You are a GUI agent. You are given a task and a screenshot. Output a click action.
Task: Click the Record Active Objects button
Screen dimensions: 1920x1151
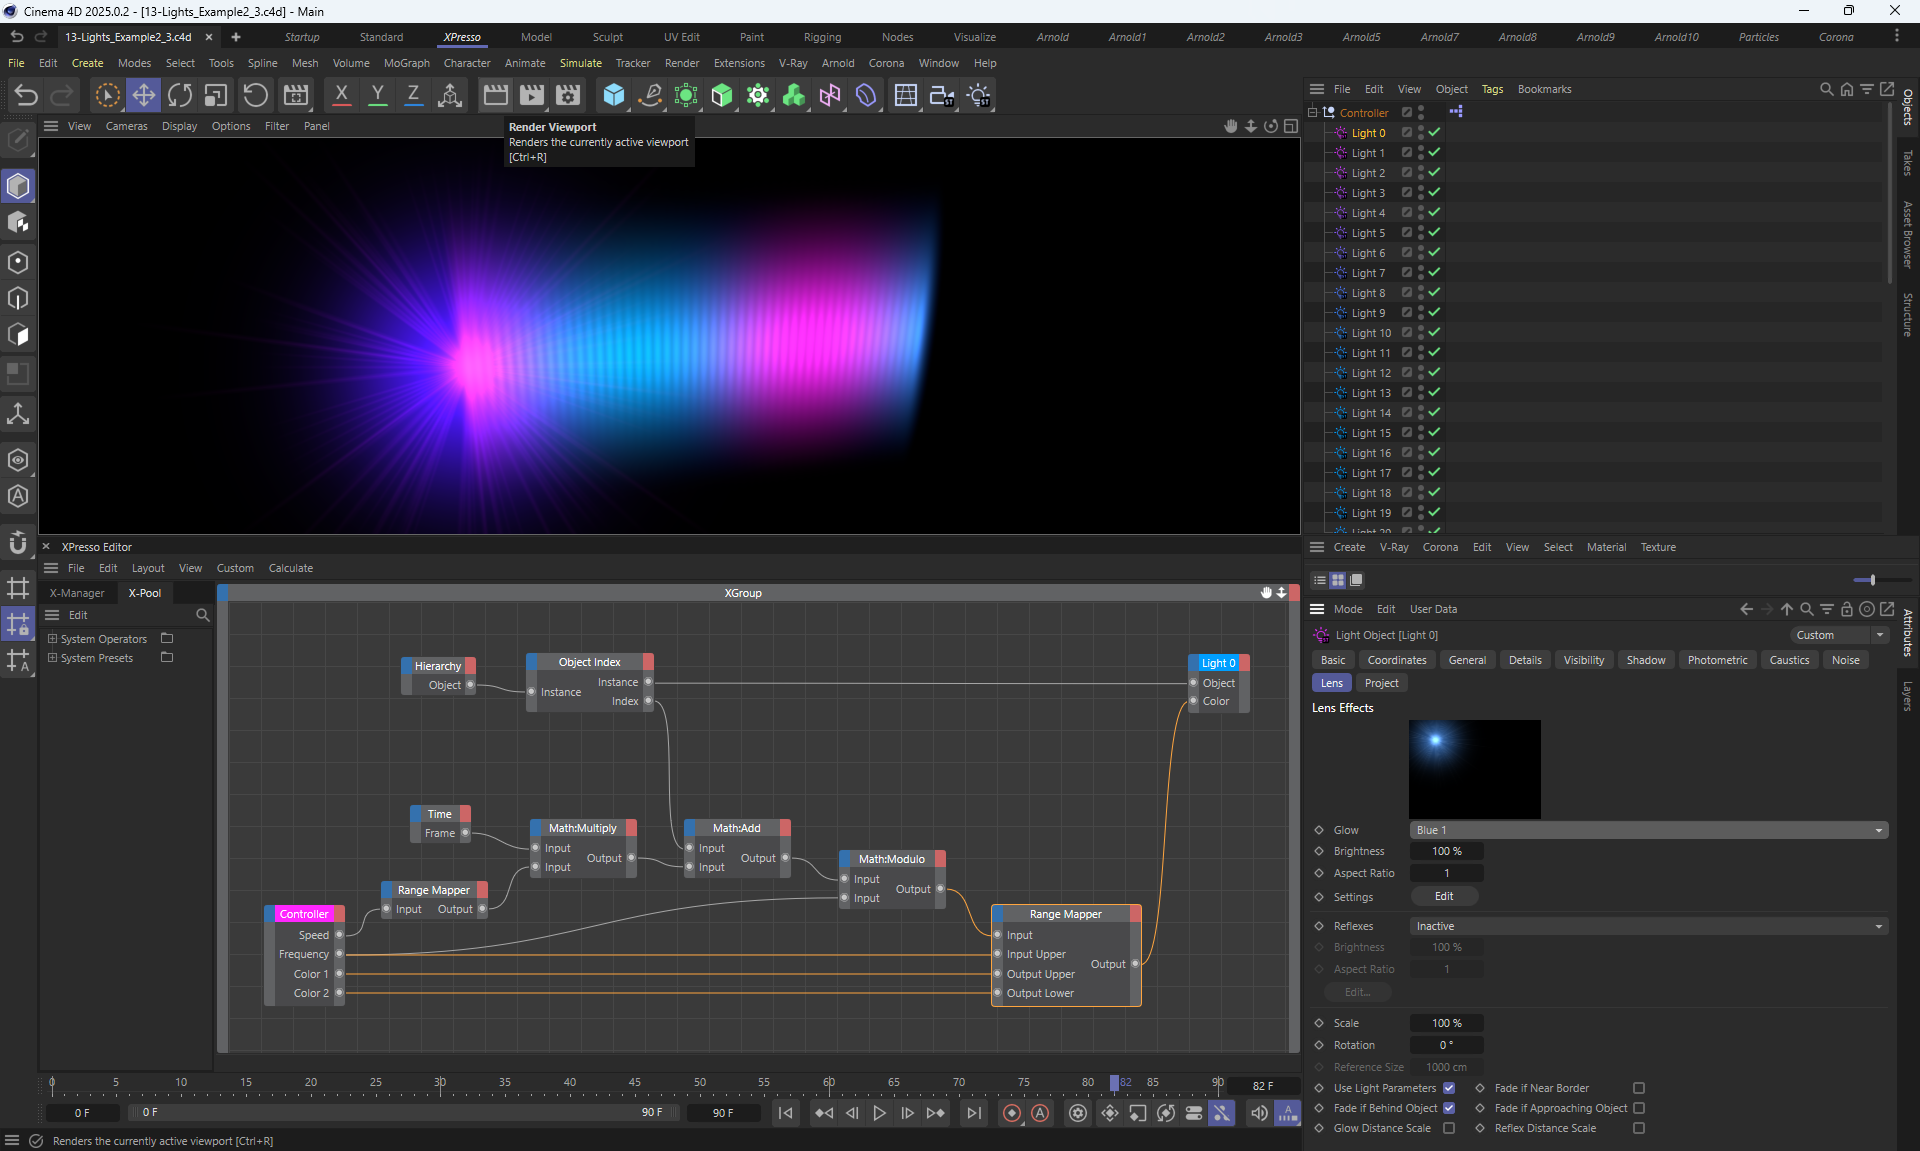click(1012, 1113)
